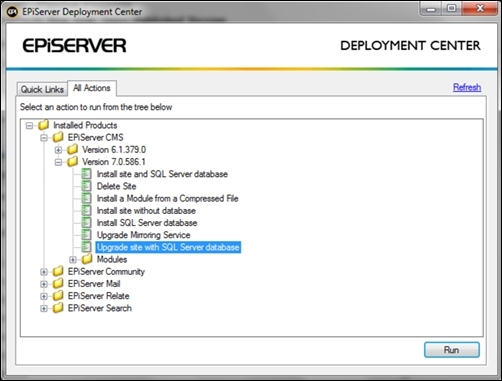
Task: Click the EPiServer Community folder icon
Action: pos(58,271)
